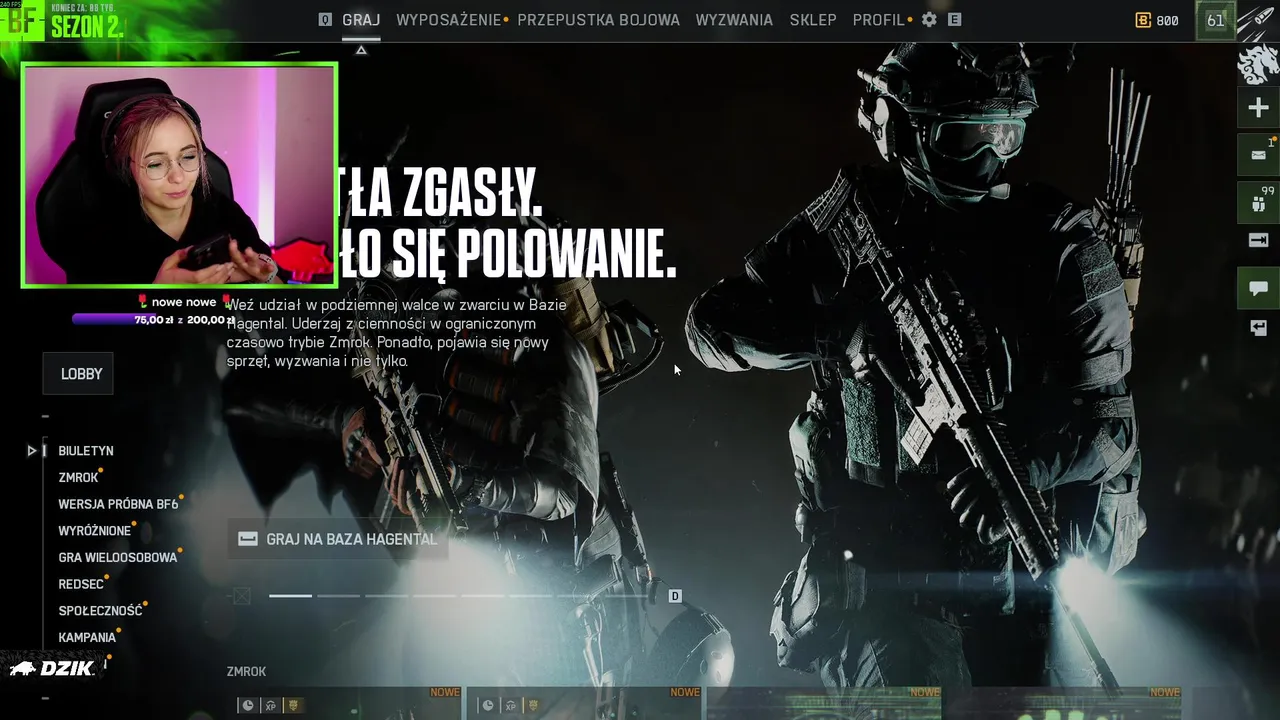The image size is (1280, 720).
Task: Click the Baza Hagental description paragraph
Action: (398, 333)
